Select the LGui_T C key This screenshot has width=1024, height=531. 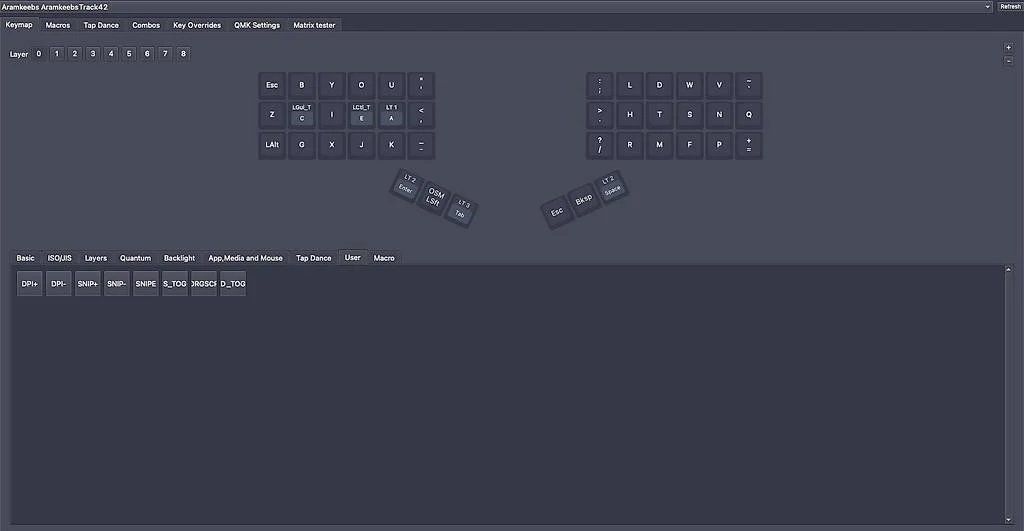point(302,114)
